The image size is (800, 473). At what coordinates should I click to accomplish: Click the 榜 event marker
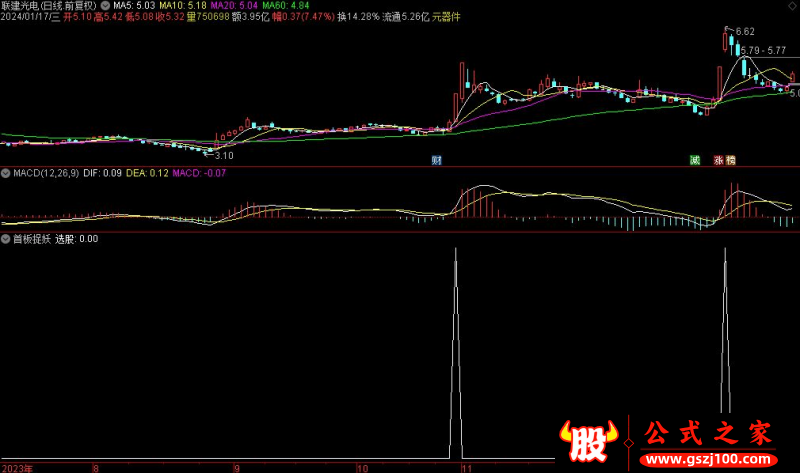[x=730, y=160]
